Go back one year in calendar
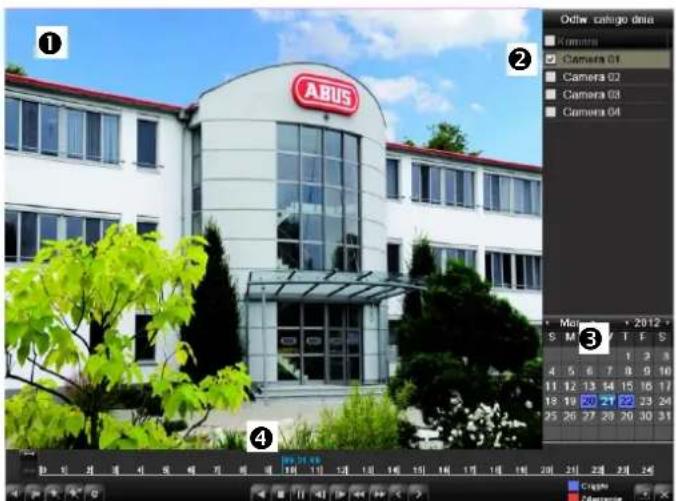 628,324
